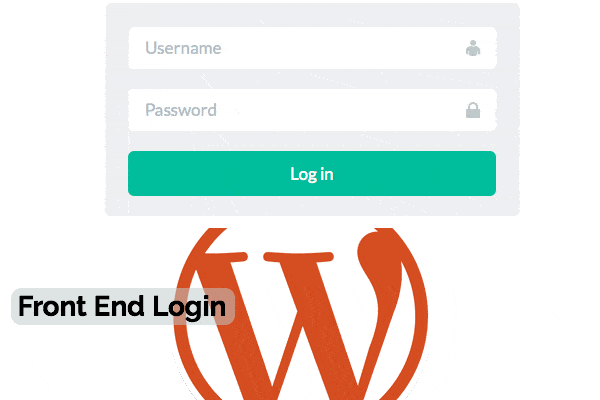The width and height of the screenshot is (600, 400).
Task: Click the gray login panel background above Username
Action: pos(312,15)
